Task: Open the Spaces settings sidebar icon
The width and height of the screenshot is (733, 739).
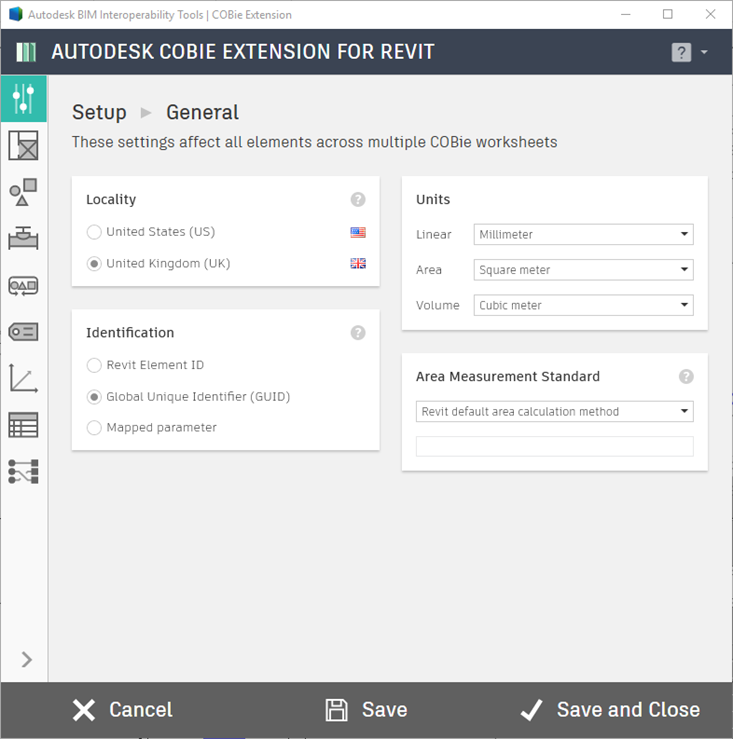Action: coord(24,145)
